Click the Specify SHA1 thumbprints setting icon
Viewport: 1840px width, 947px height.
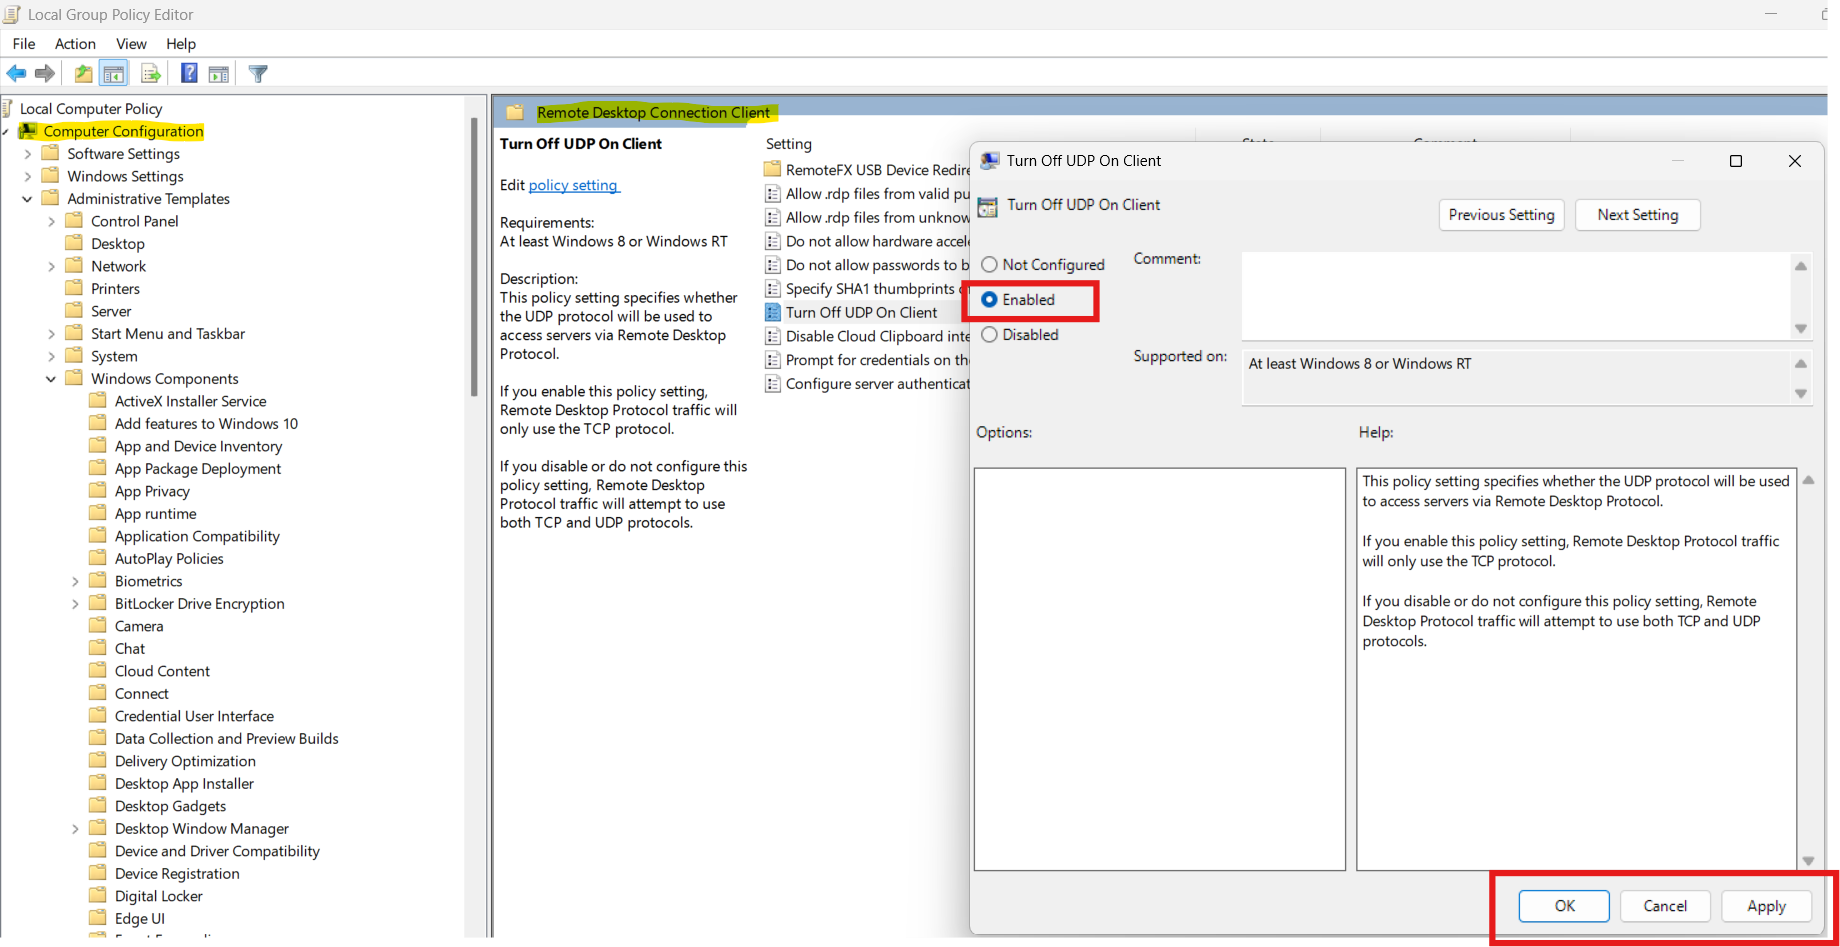coord(773,288)
